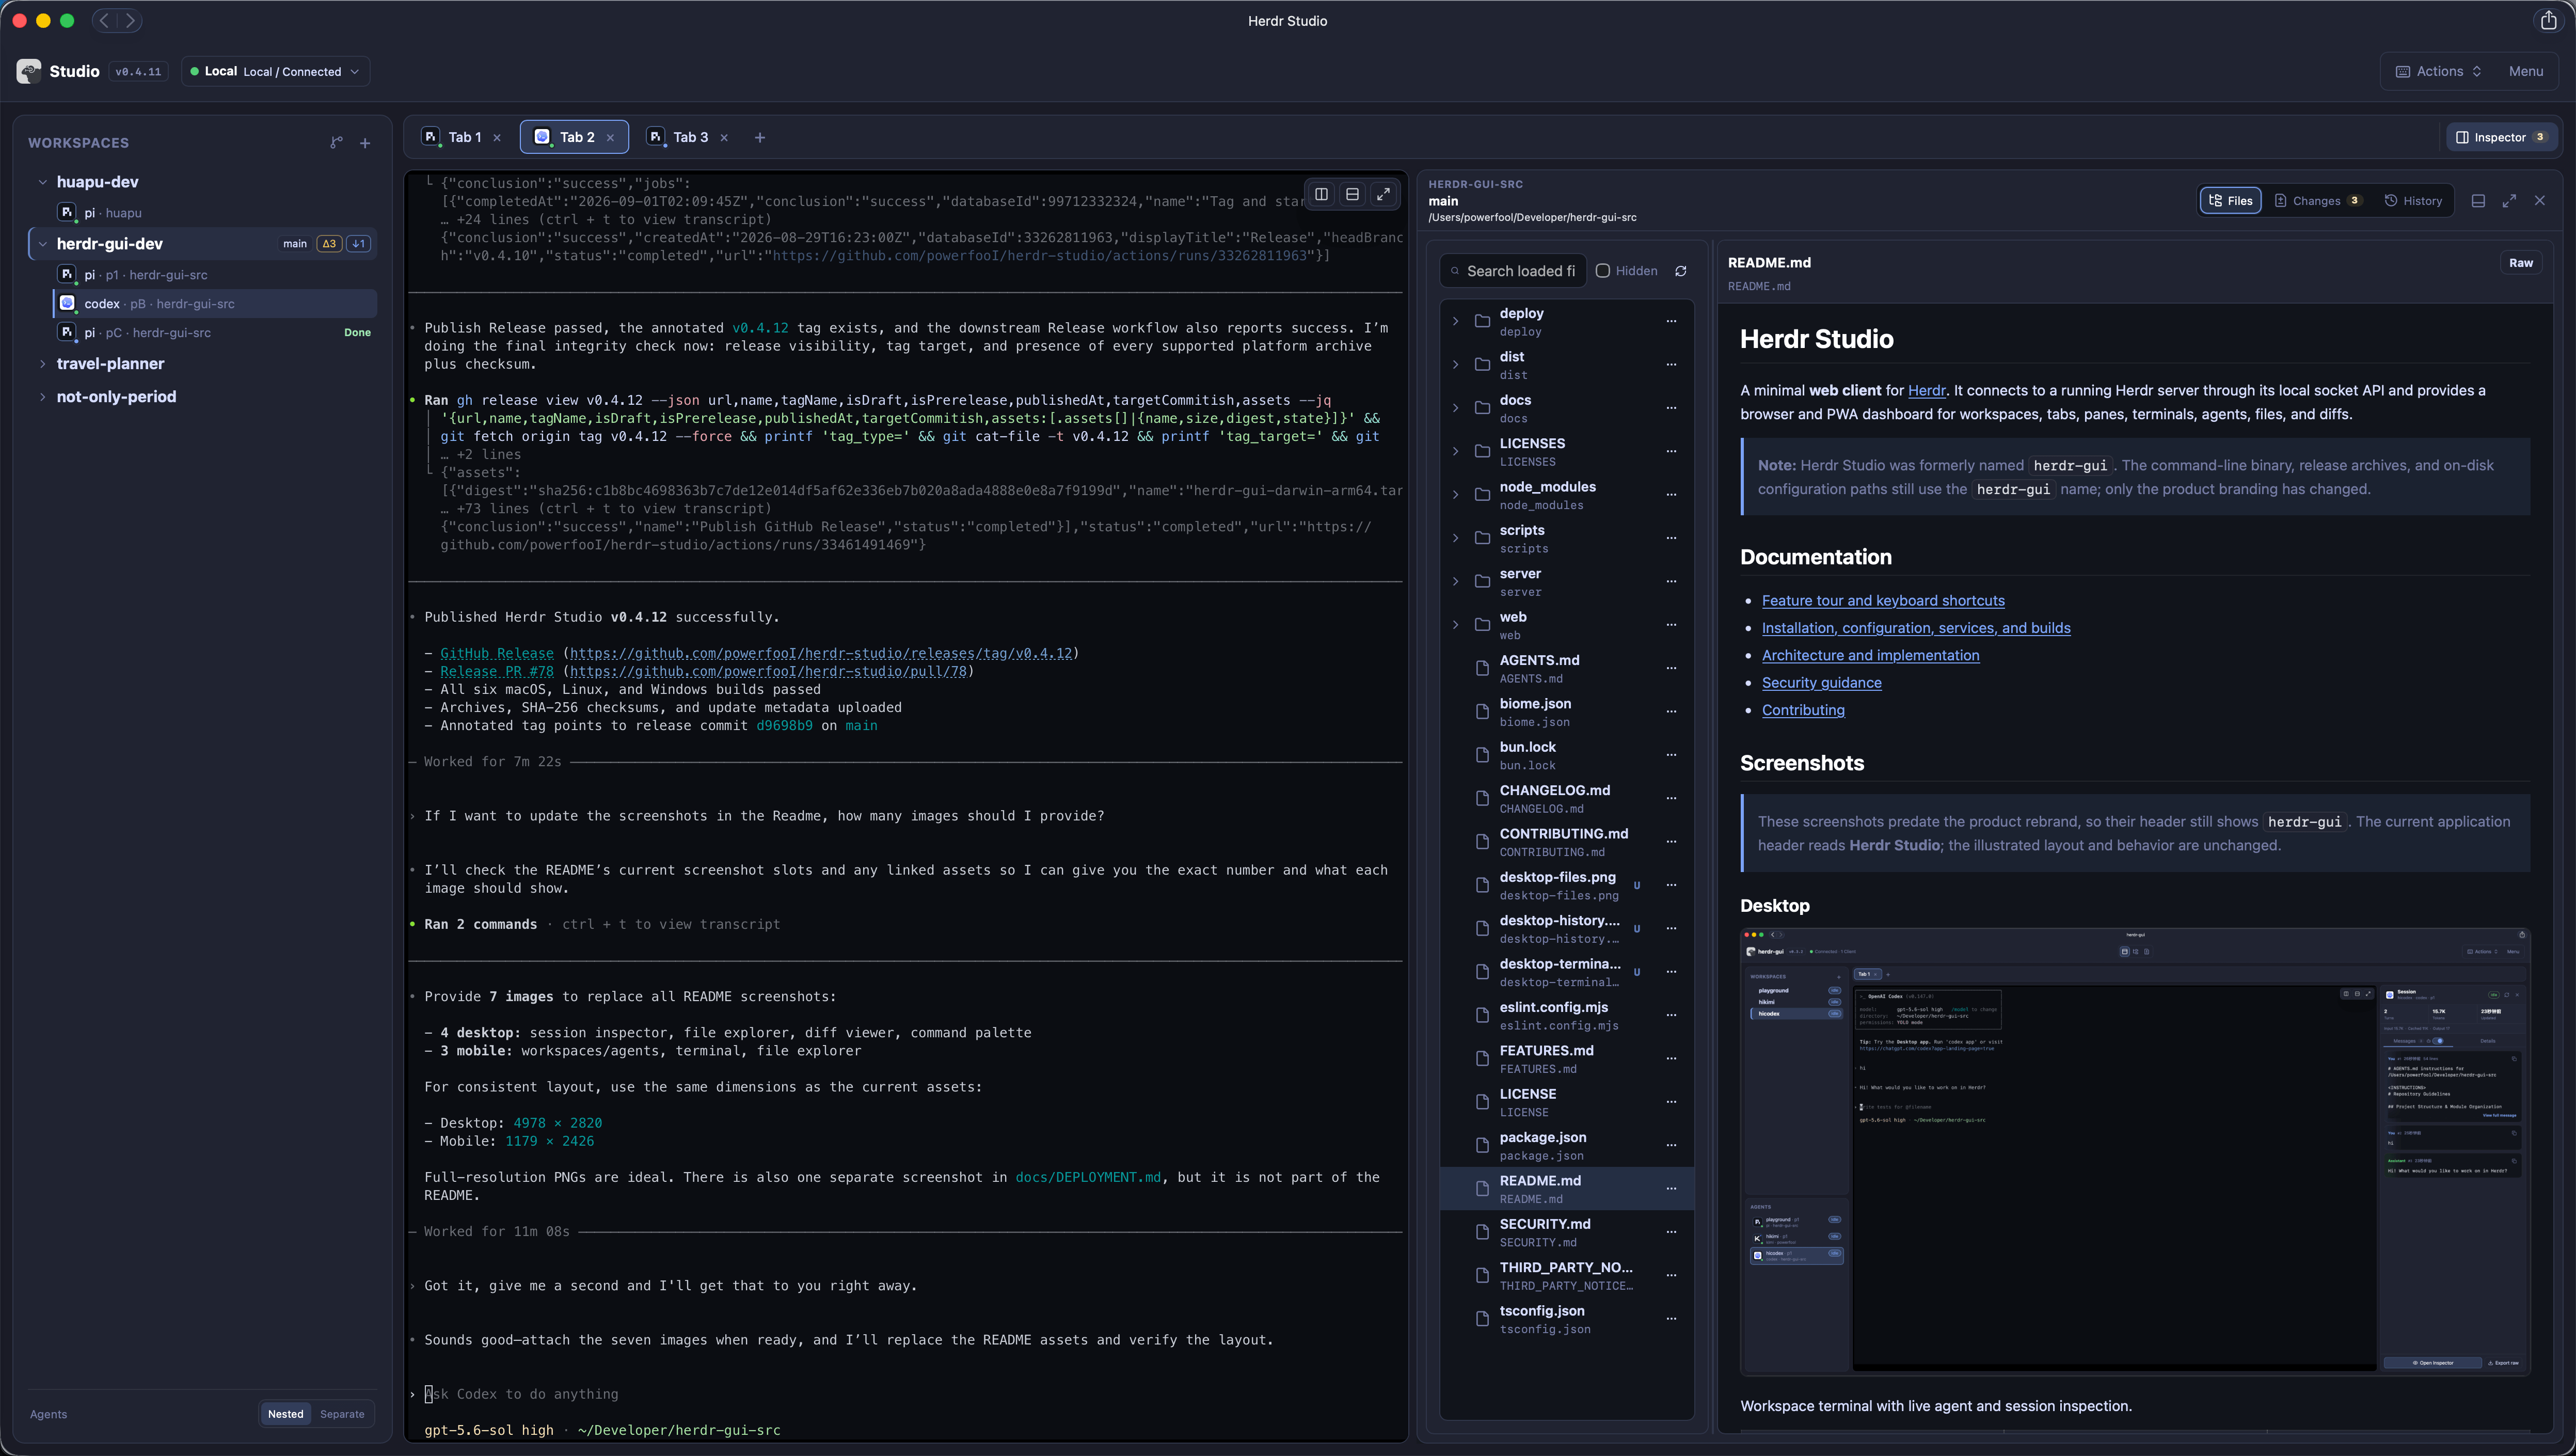Image resolution: width=2576 pixels, height=1456 pixels.
Task: Click the branch icon in Workspaces header
Action: [x=336, y=143]
